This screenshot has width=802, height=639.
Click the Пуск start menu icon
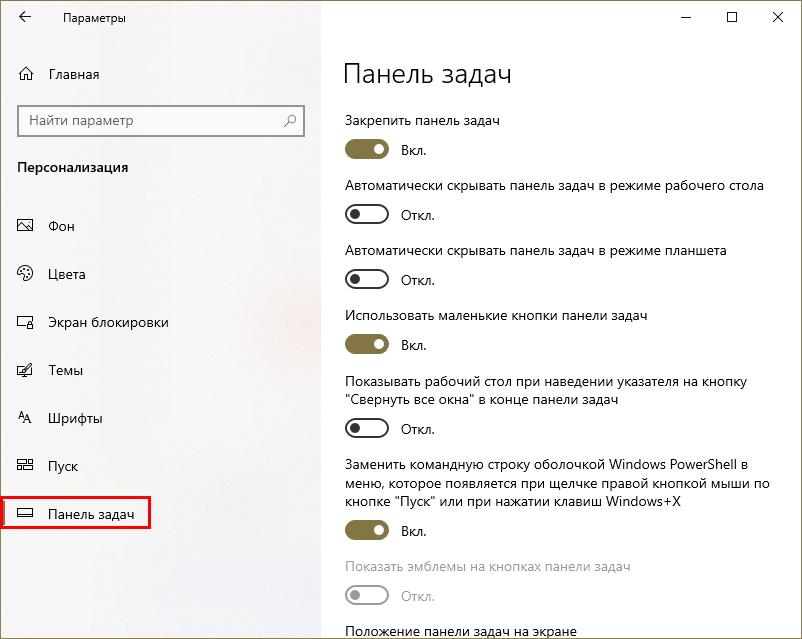(27, 466)
